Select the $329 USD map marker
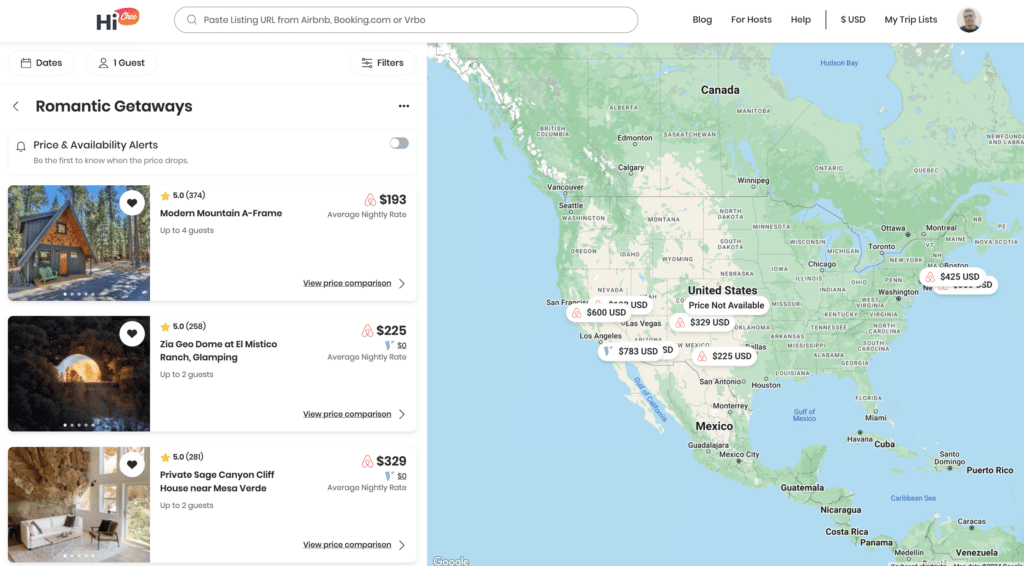 (702, 322)
